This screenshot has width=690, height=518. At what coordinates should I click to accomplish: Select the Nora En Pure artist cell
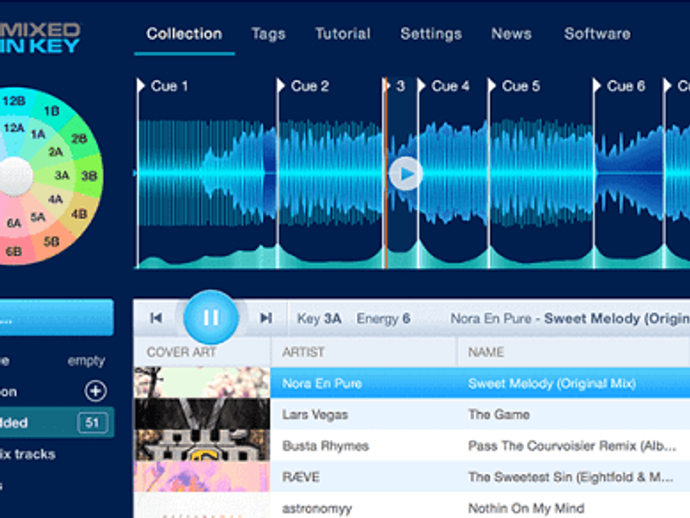click(x=322, y=383)
